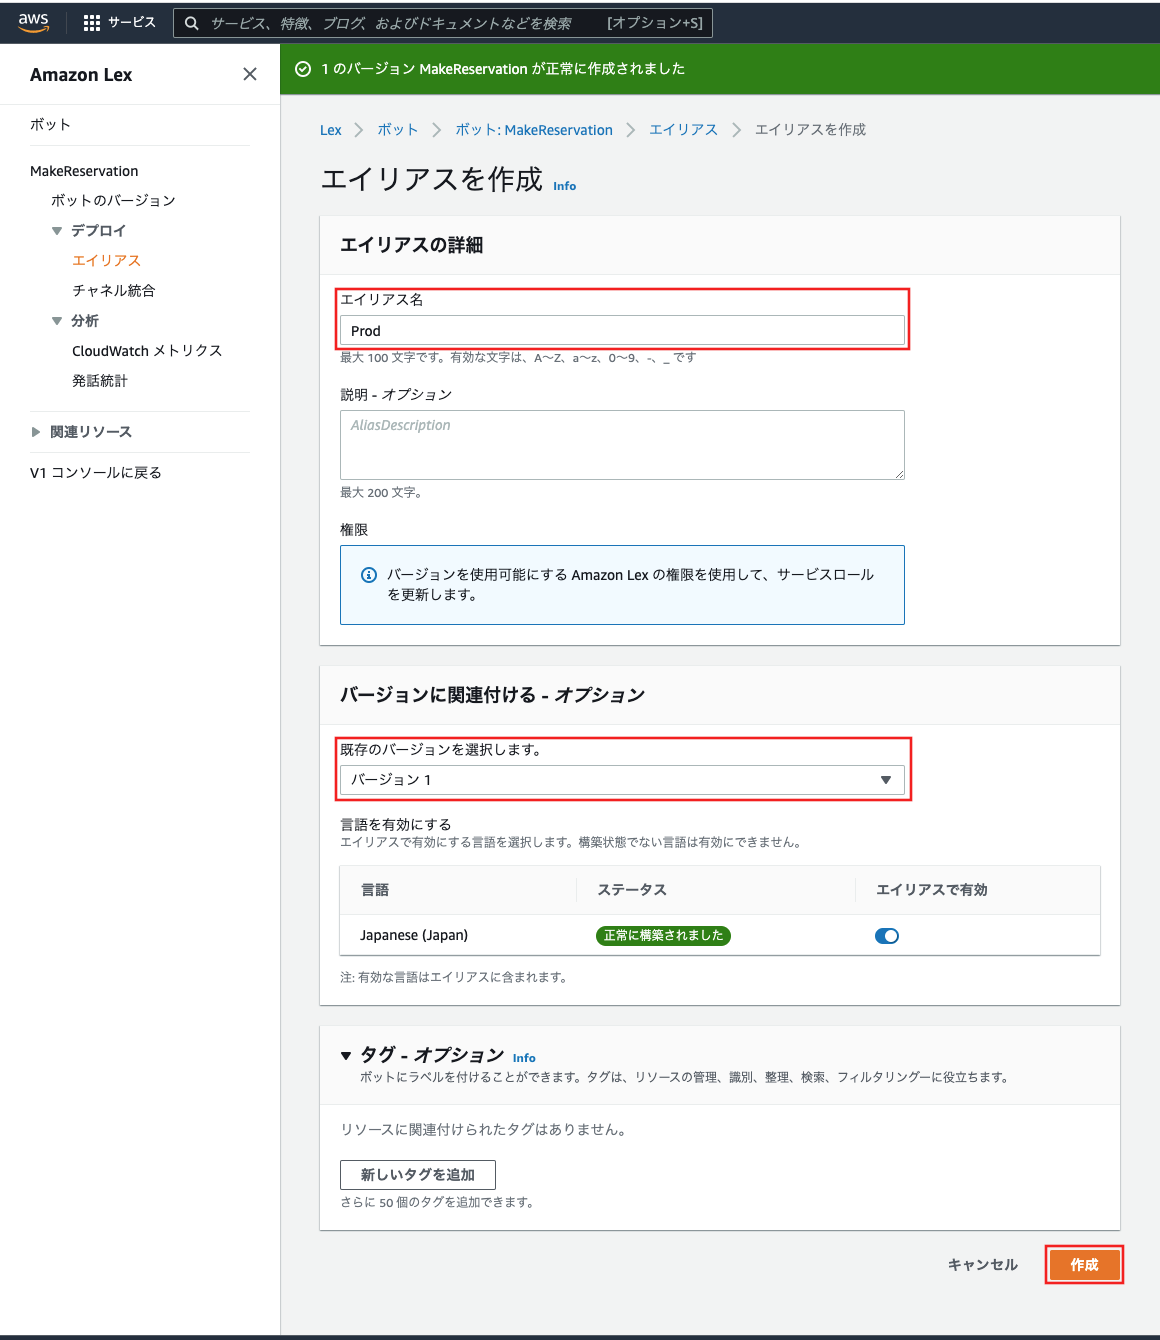Open Info link beside page title
The width and height of the screenshot is (1160, 1340).
point(565,186)
